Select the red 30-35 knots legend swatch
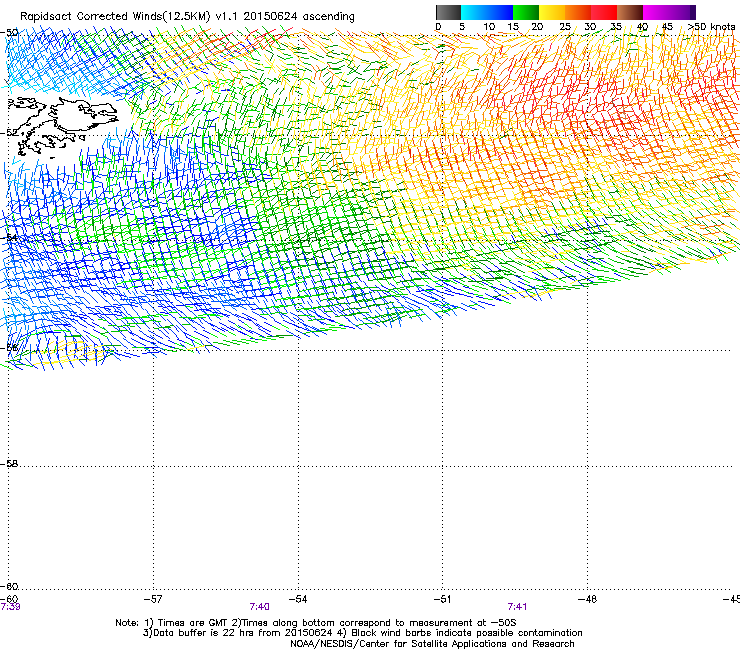Image resolution: width=740 pixels, height=650 pixels. pos(604,12)
